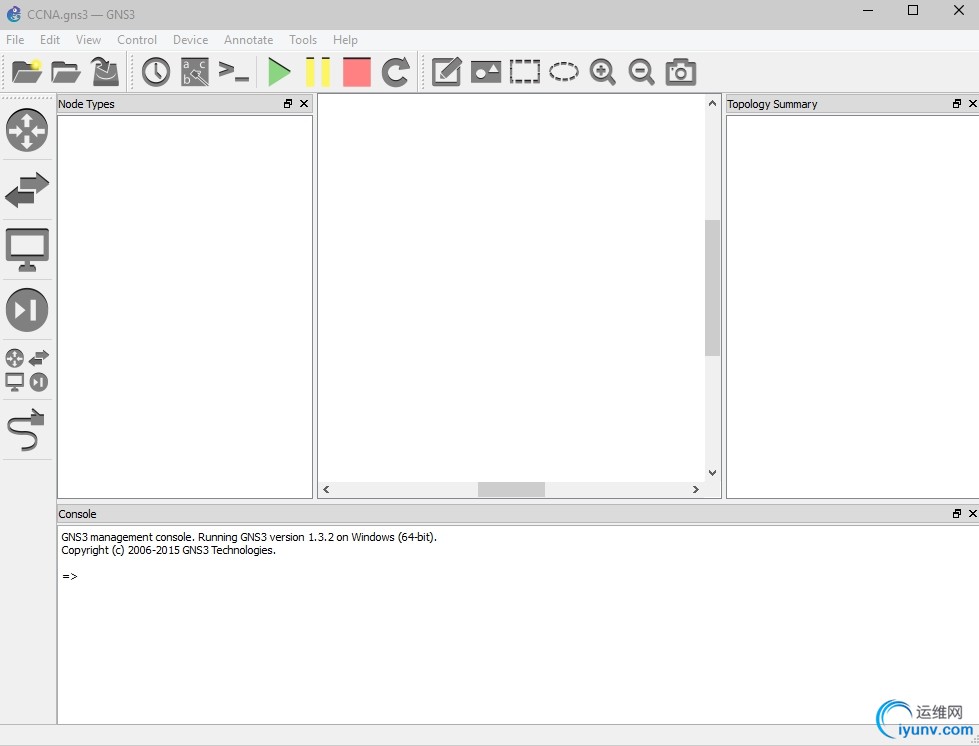Open the Annotate menu
The width and height of the screenshot is (979, 746).
click(x=248, y=39)
